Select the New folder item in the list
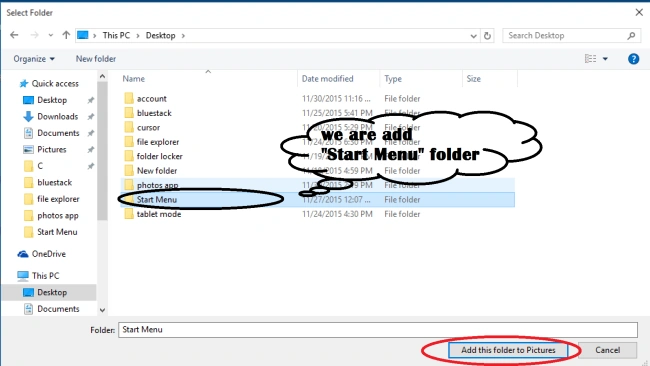 157,171
